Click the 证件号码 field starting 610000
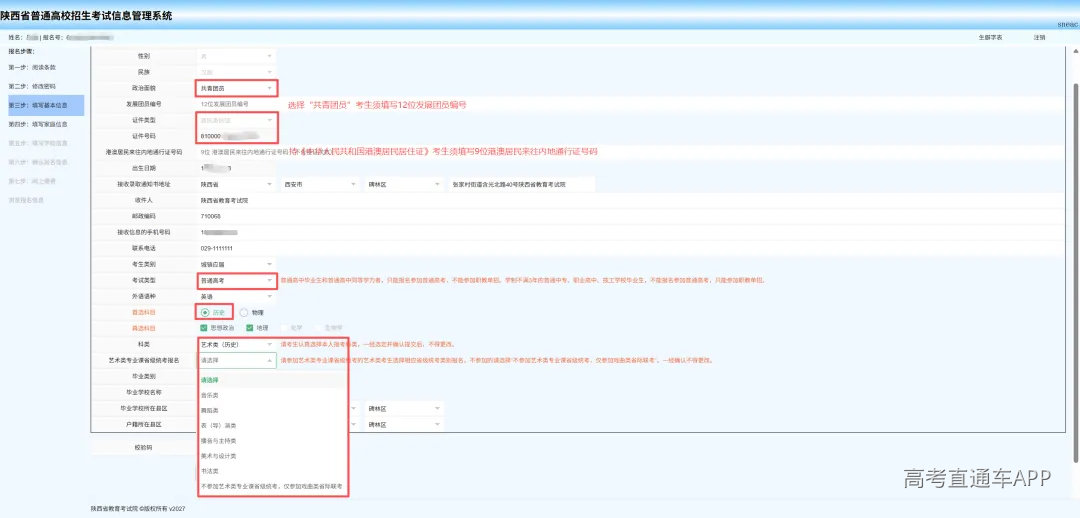Viewport: 1080px width, 518px height. 236,136
